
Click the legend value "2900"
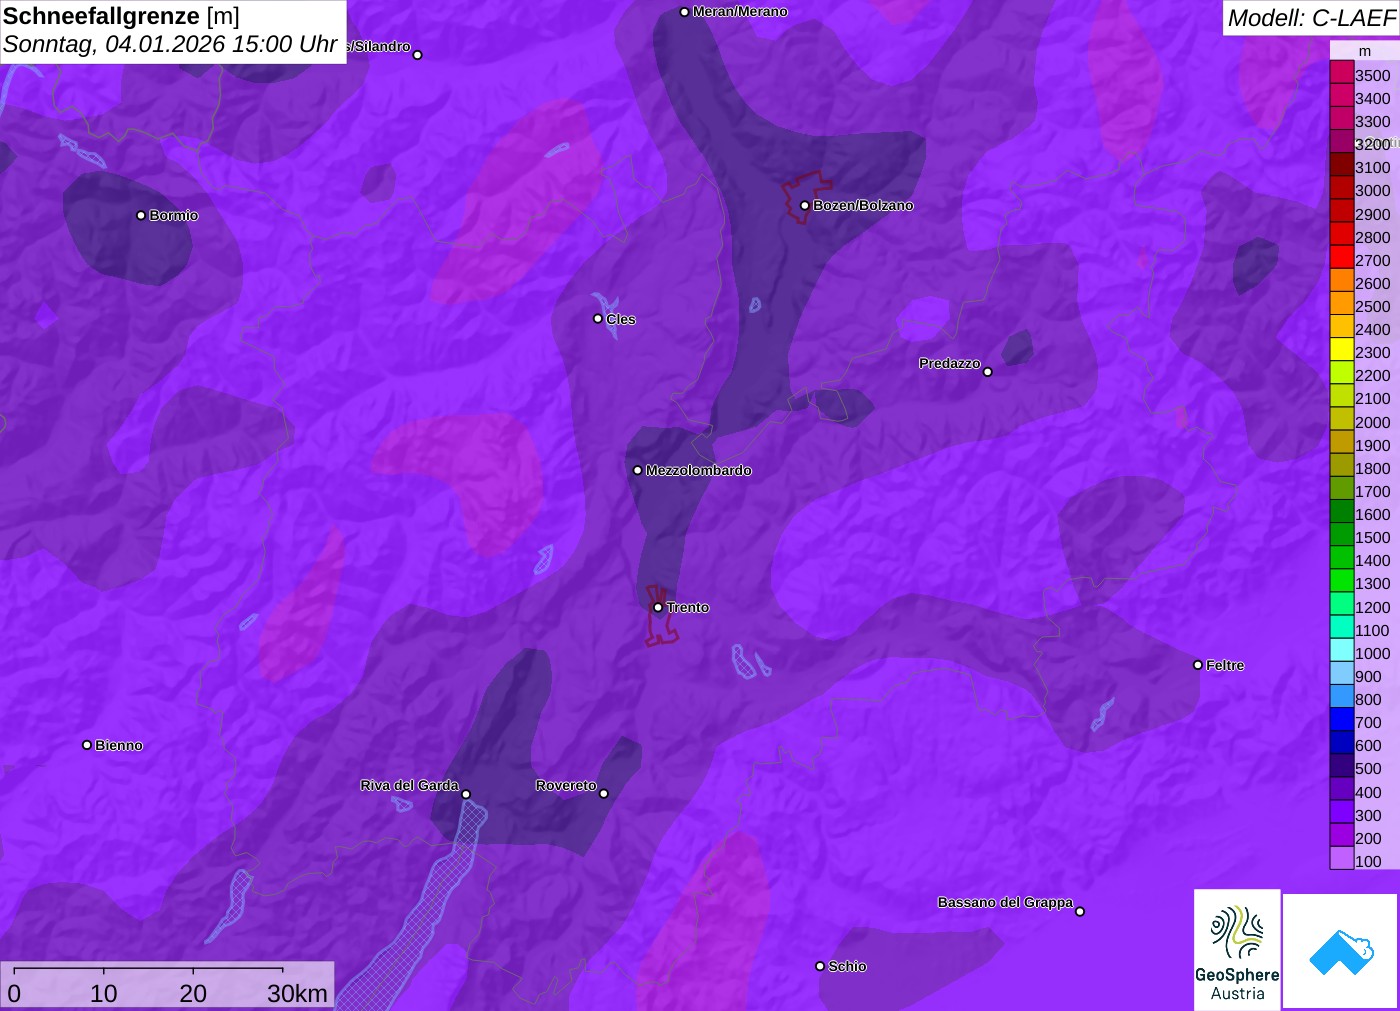point(1372,214)
